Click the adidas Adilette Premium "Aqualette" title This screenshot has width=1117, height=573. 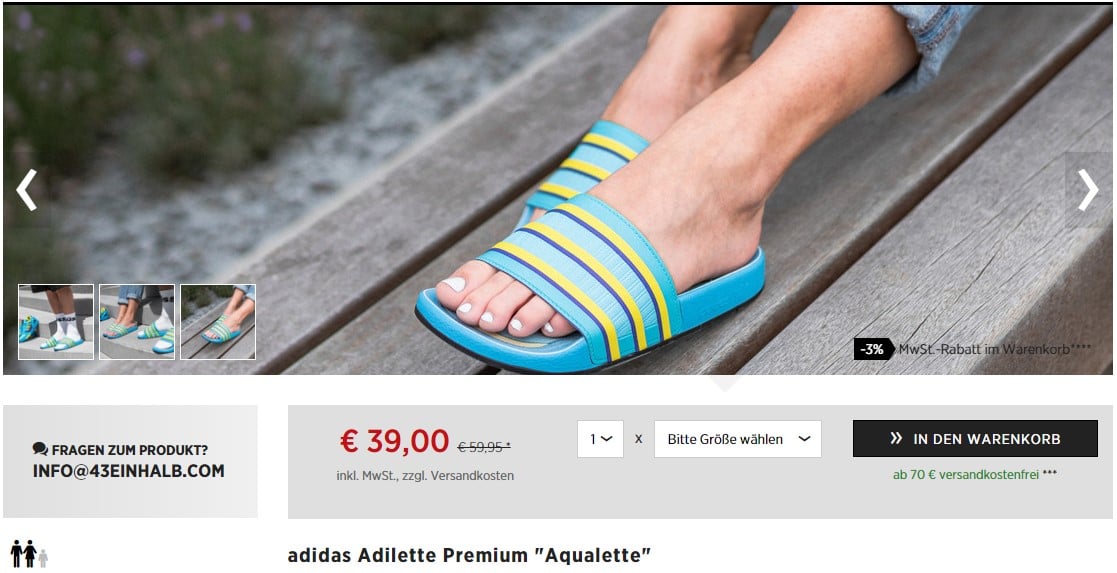coord(469,555)
